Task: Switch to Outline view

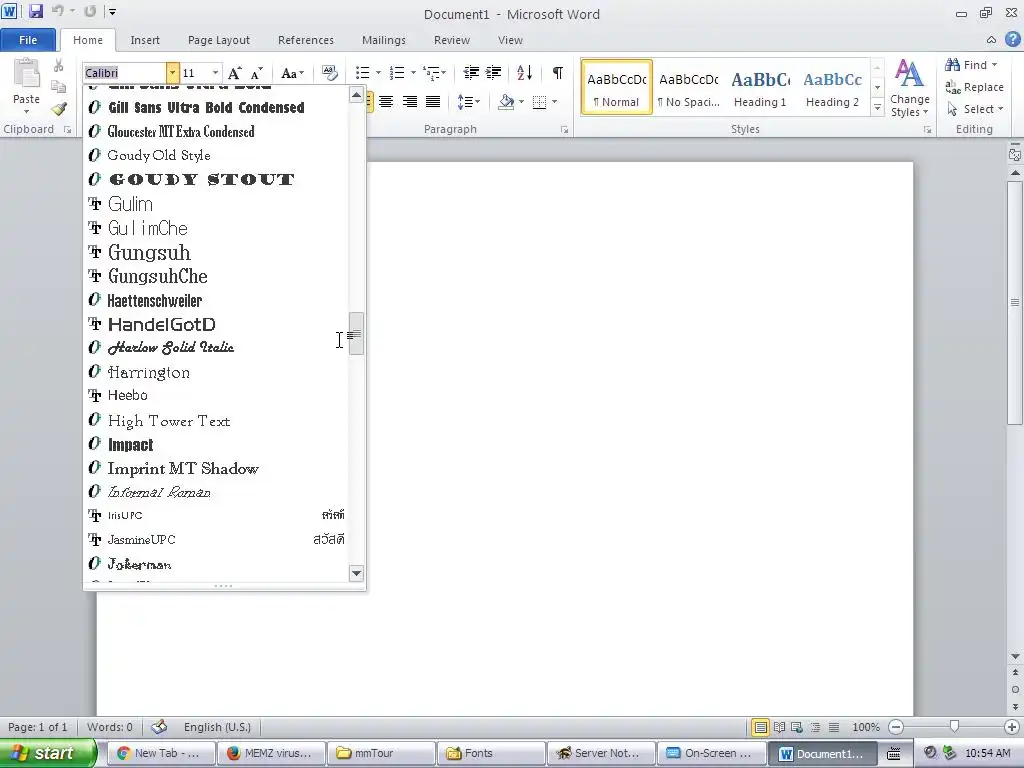Action: pos(816,727)
